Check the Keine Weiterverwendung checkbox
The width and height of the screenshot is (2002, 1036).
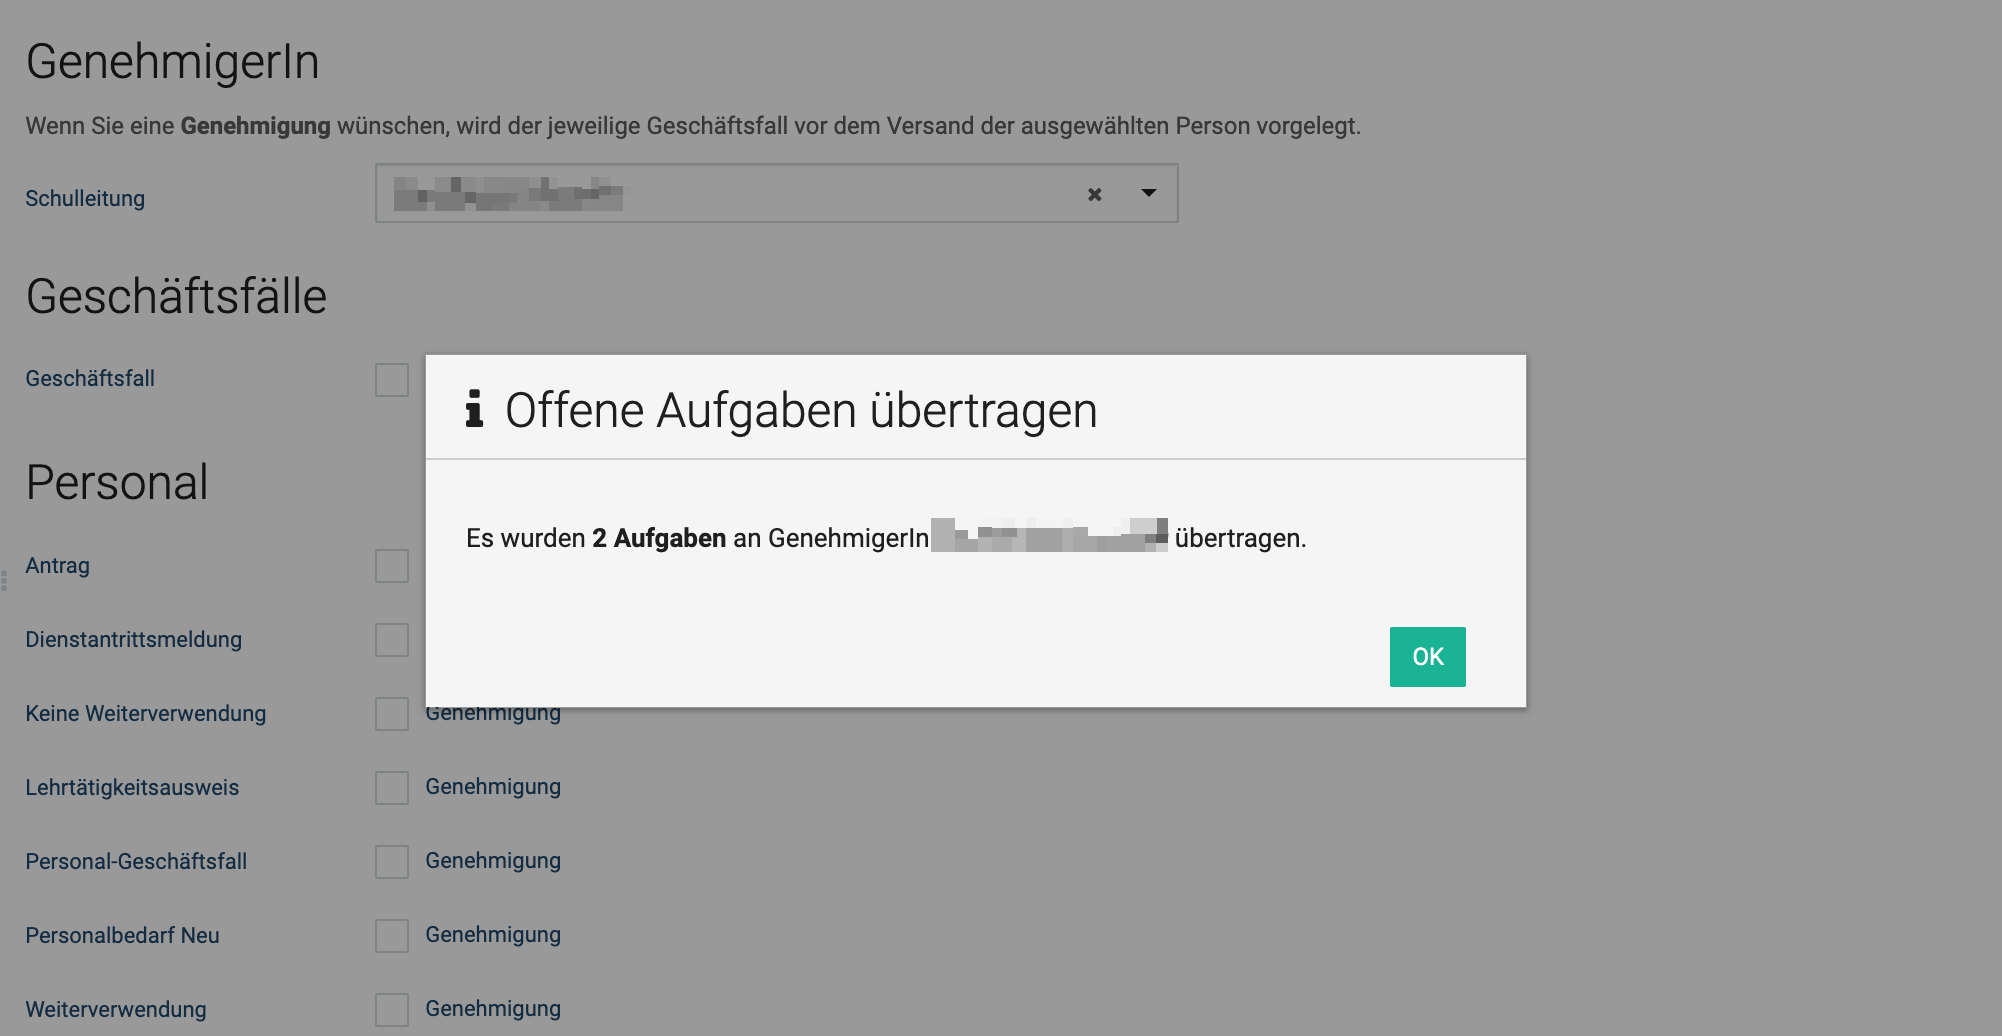click(x=392, y=714)
